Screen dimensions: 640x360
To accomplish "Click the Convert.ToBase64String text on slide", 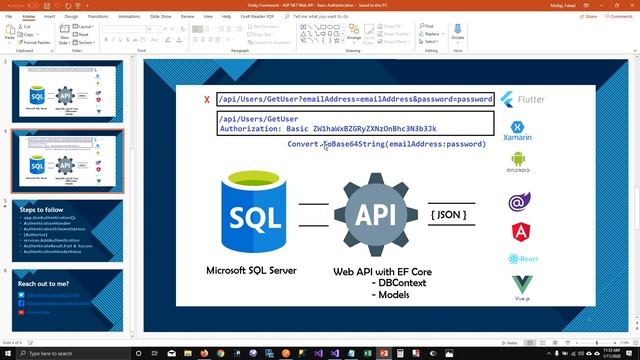I will [x=387, y=144].
